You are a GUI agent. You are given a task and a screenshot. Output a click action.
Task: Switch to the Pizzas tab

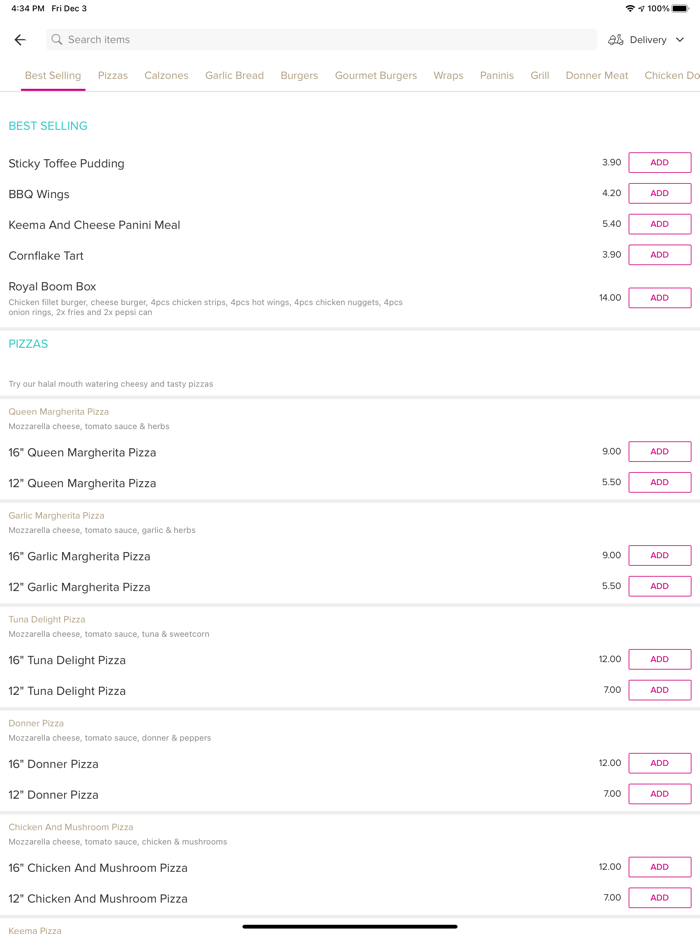(x=113, y=76)
